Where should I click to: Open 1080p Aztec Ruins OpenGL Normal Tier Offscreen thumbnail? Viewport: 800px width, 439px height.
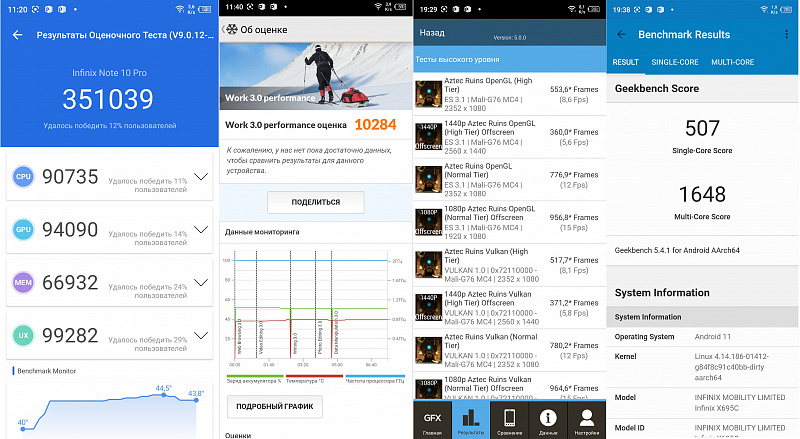[429, 222]
